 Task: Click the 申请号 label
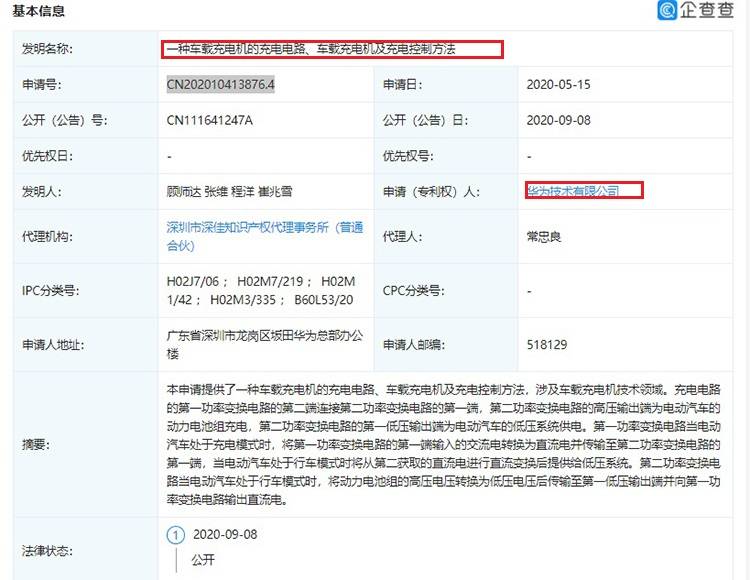42,85
